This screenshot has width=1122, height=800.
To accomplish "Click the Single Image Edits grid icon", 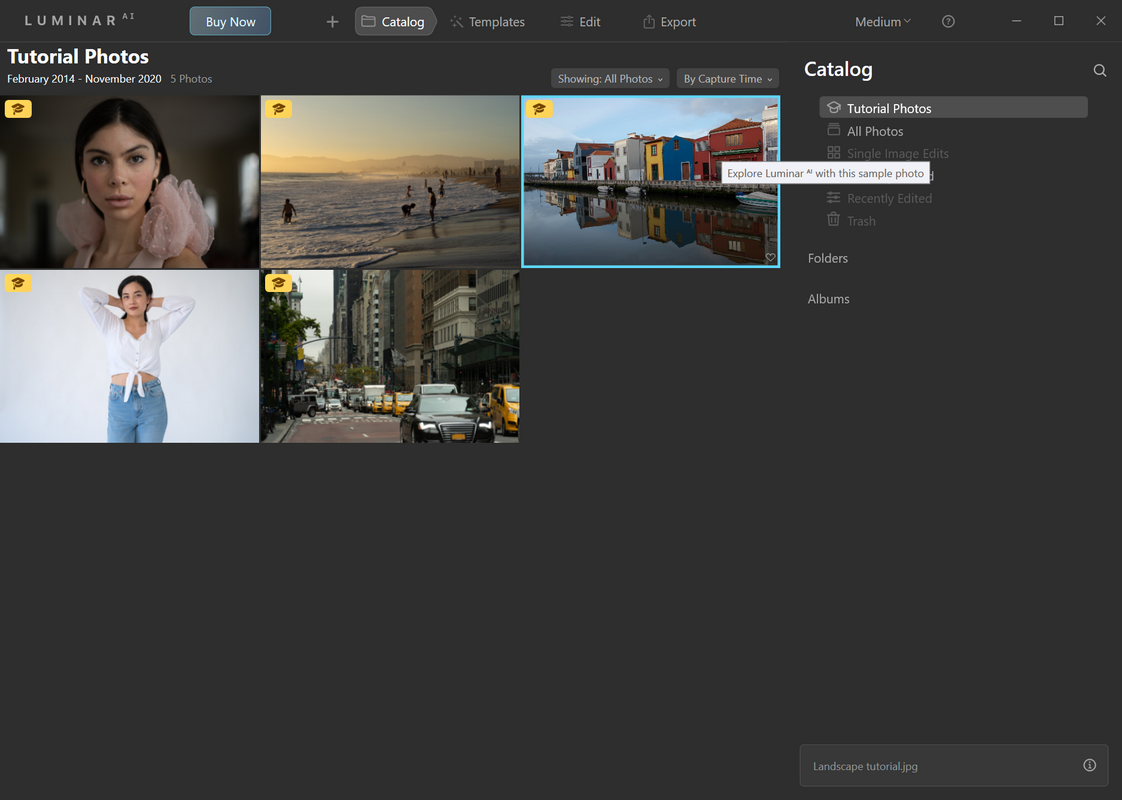I will click(833, 152).
